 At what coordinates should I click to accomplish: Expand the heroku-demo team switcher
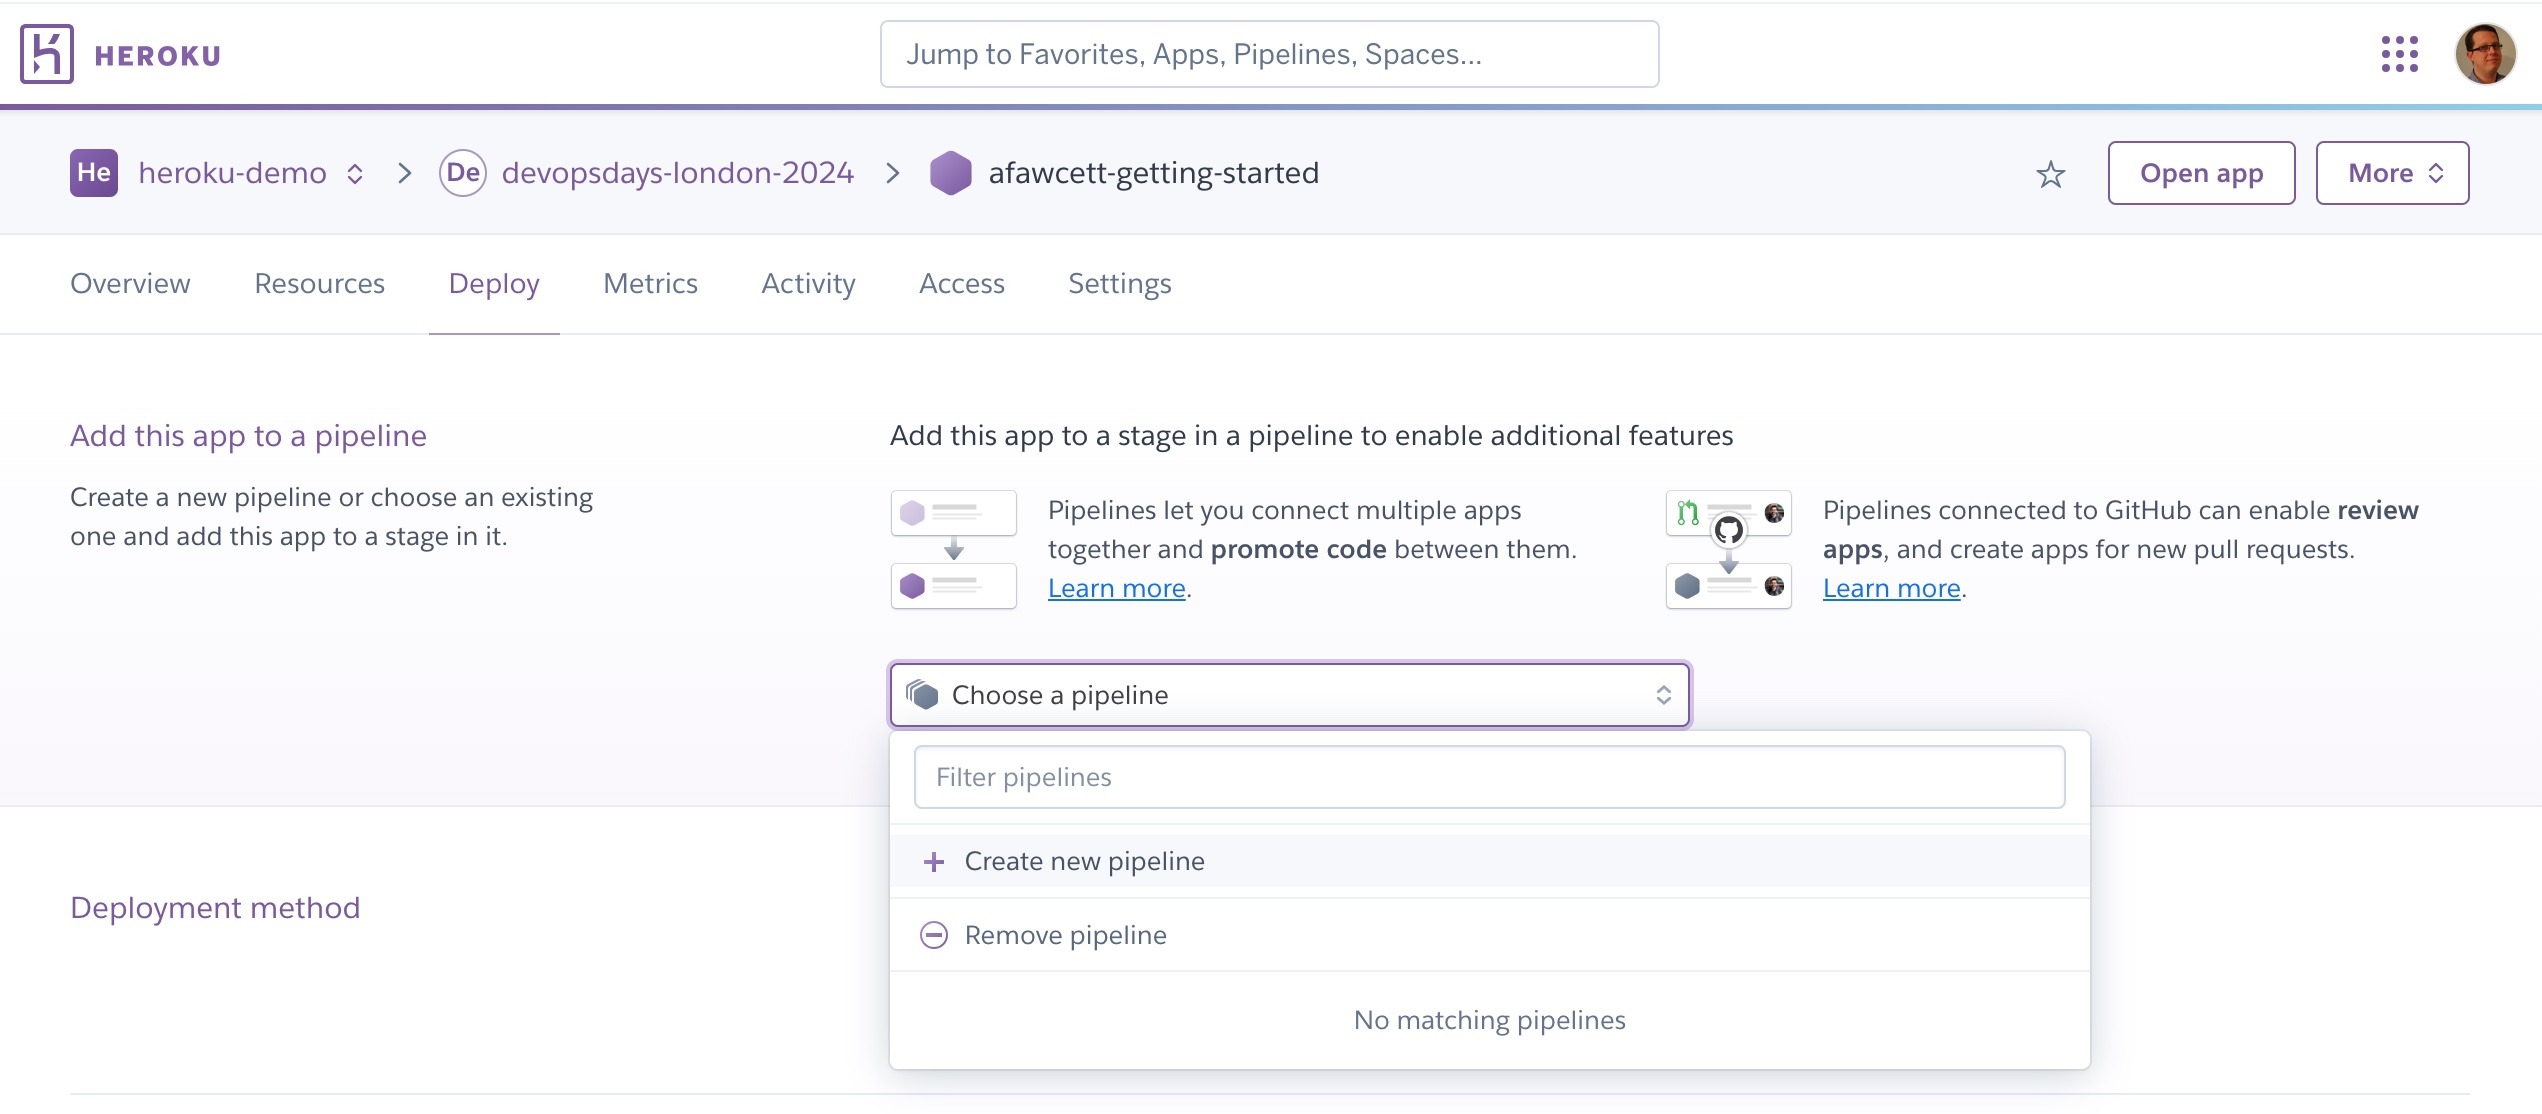coord(355,174)
